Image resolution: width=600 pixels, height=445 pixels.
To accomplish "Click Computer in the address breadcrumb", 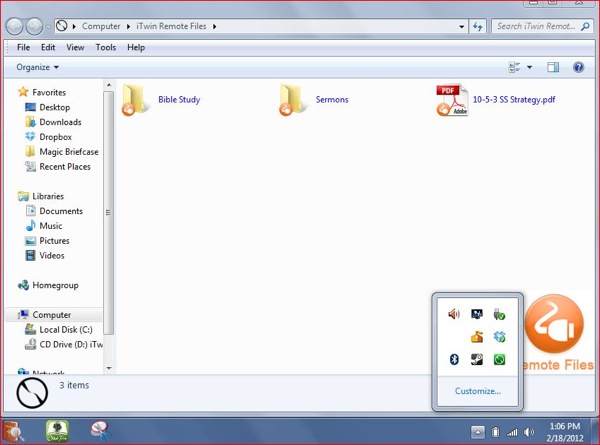I will point(101,26).
